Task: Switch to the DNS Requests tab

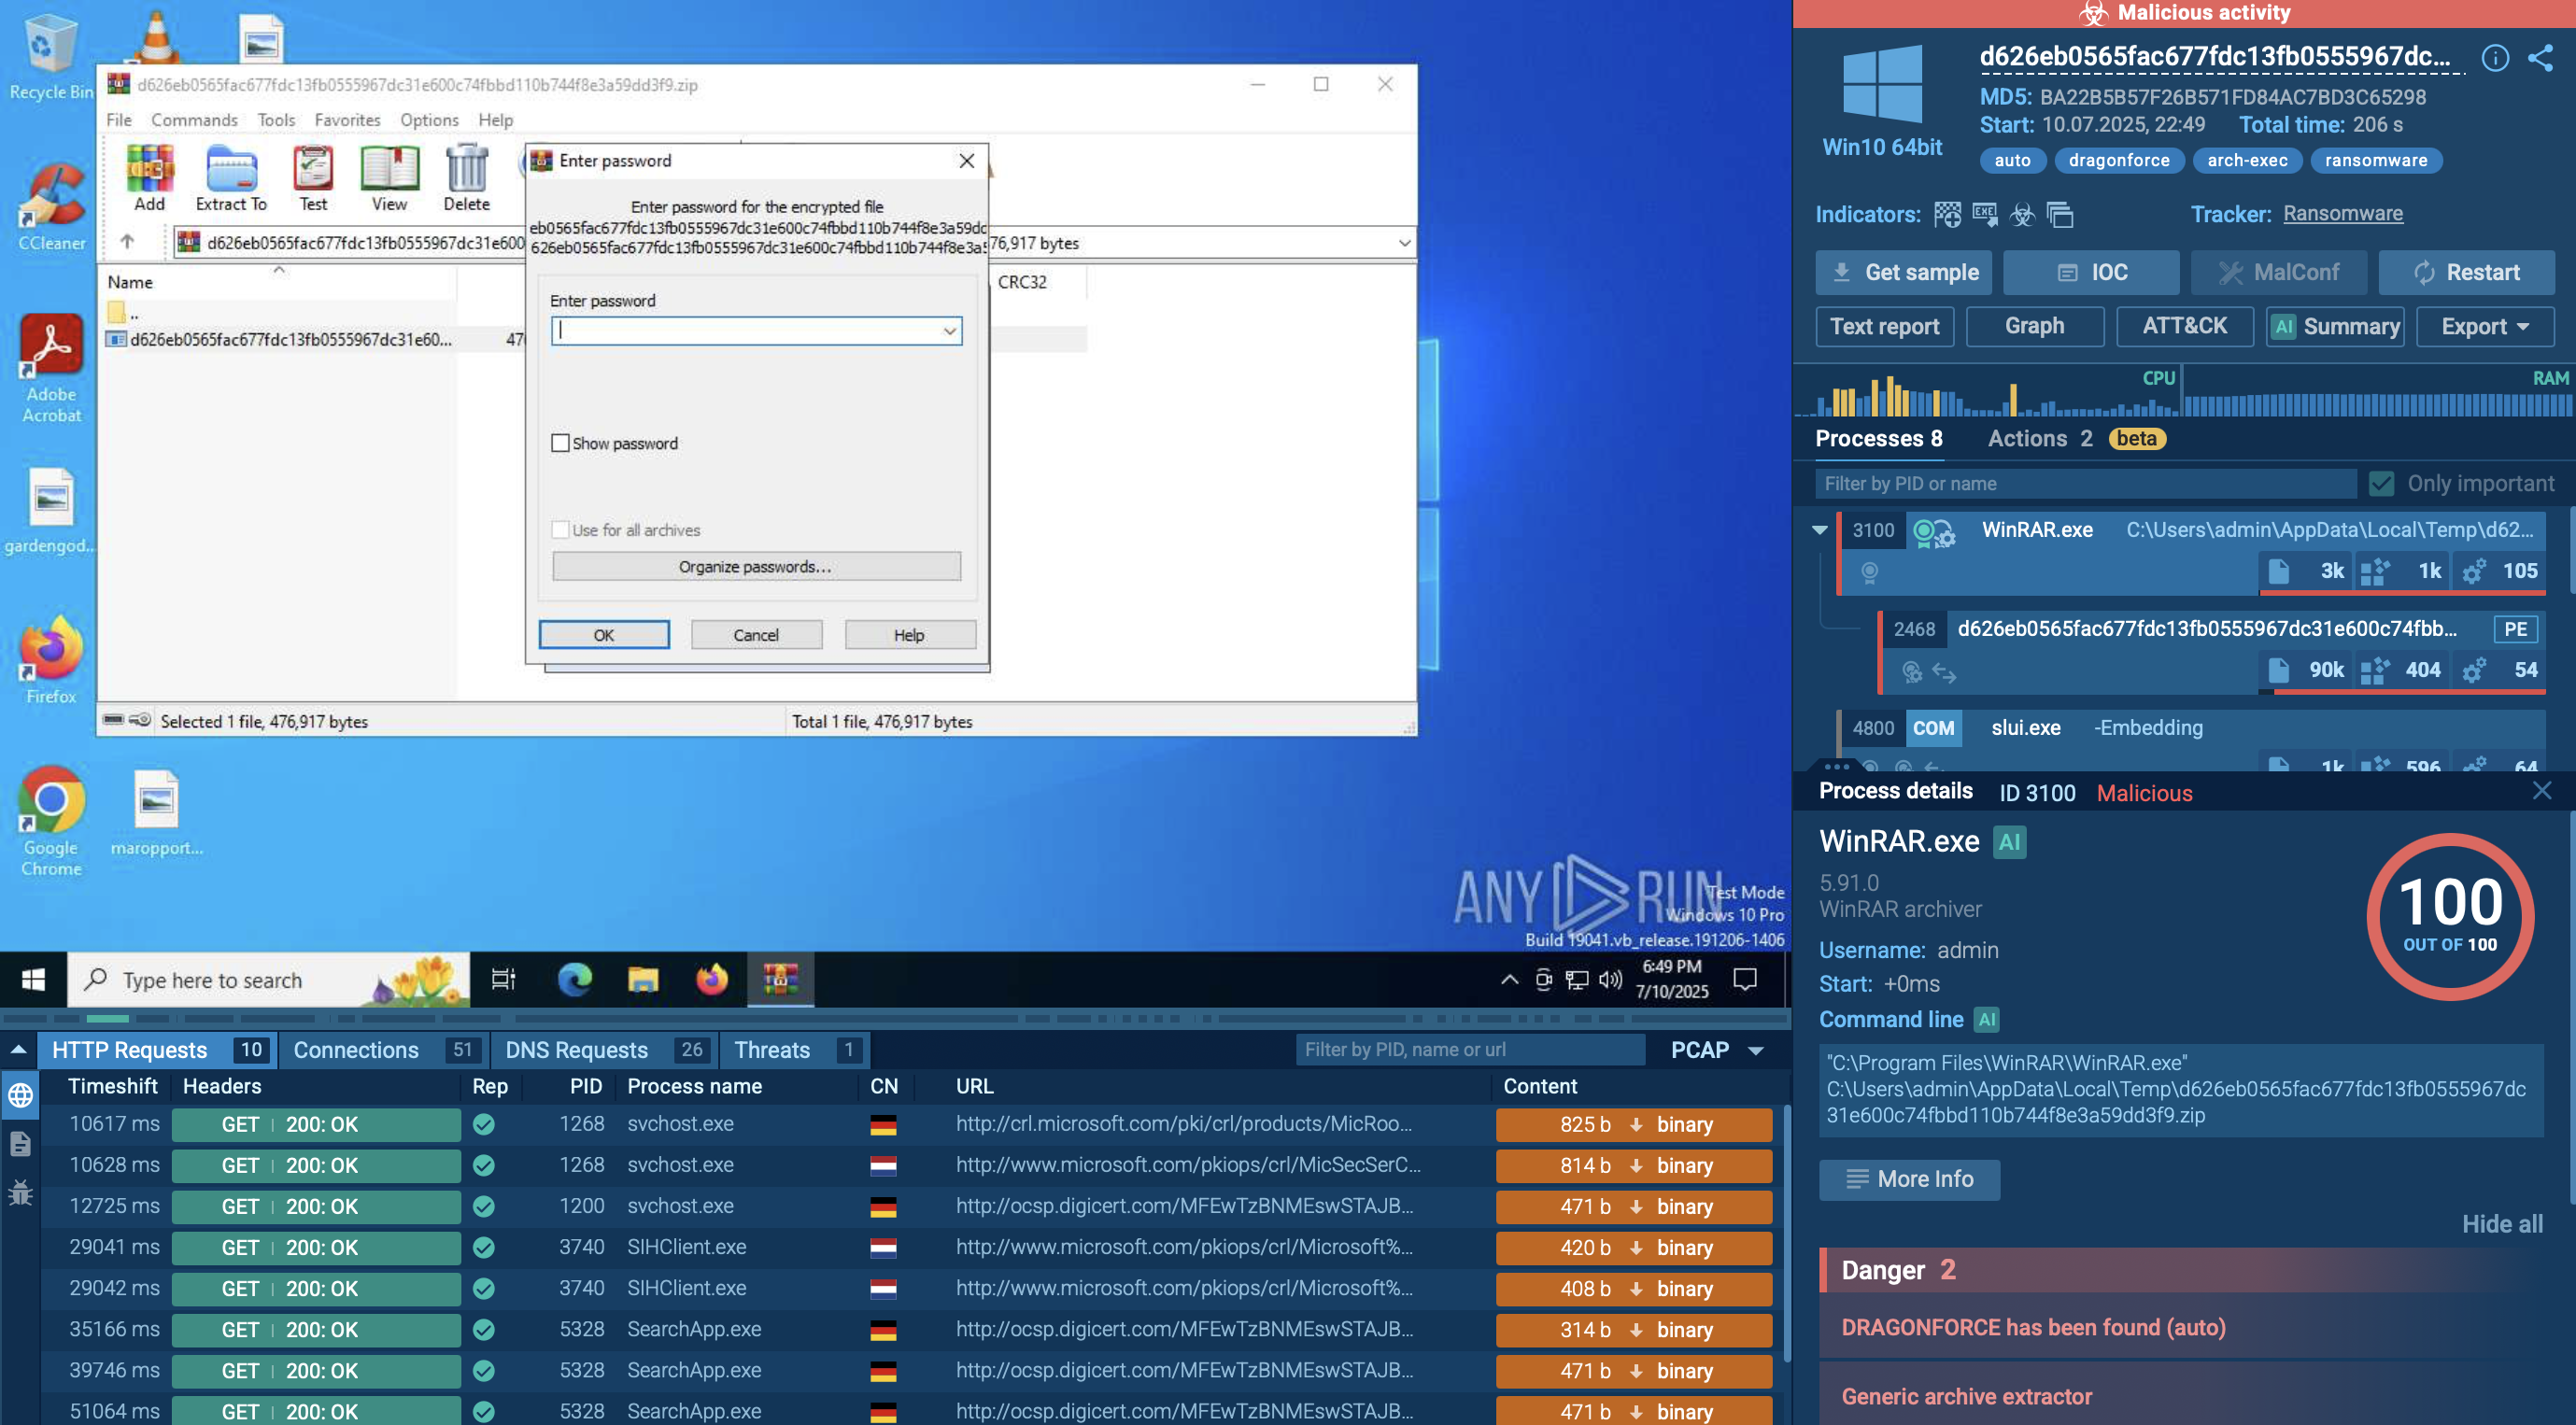Action: point(576,1050)
